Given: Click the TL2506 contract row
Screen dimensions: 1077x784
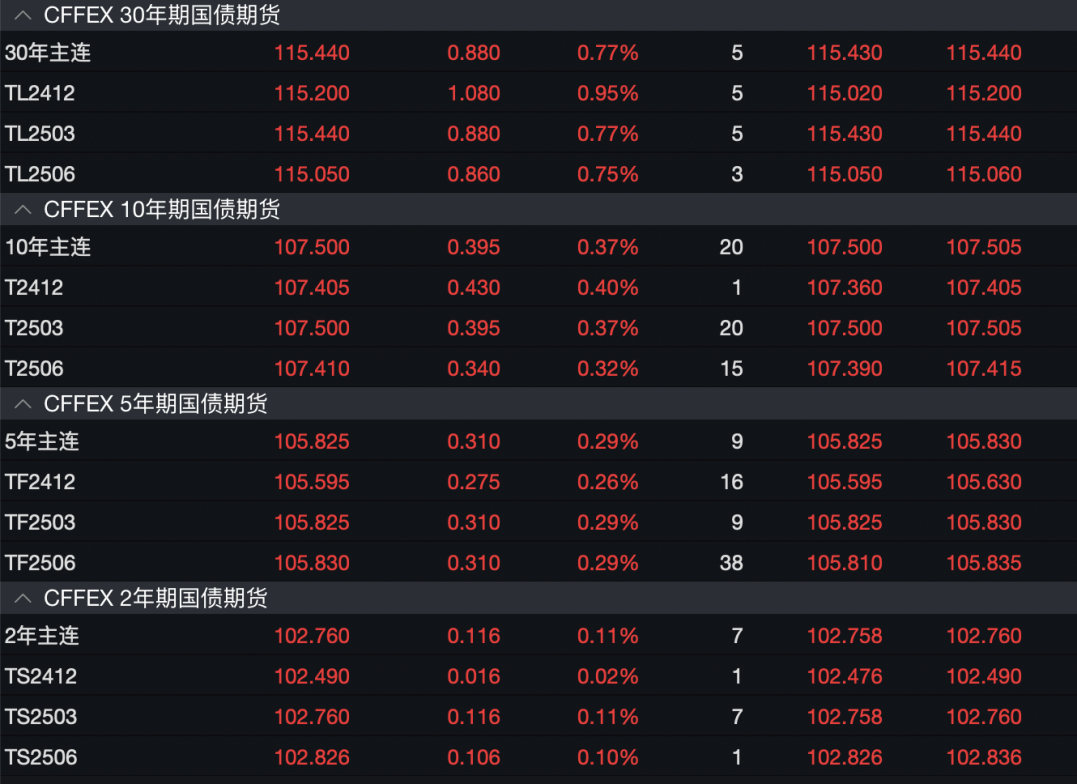Looking at the screenshot, I should 40,174.
